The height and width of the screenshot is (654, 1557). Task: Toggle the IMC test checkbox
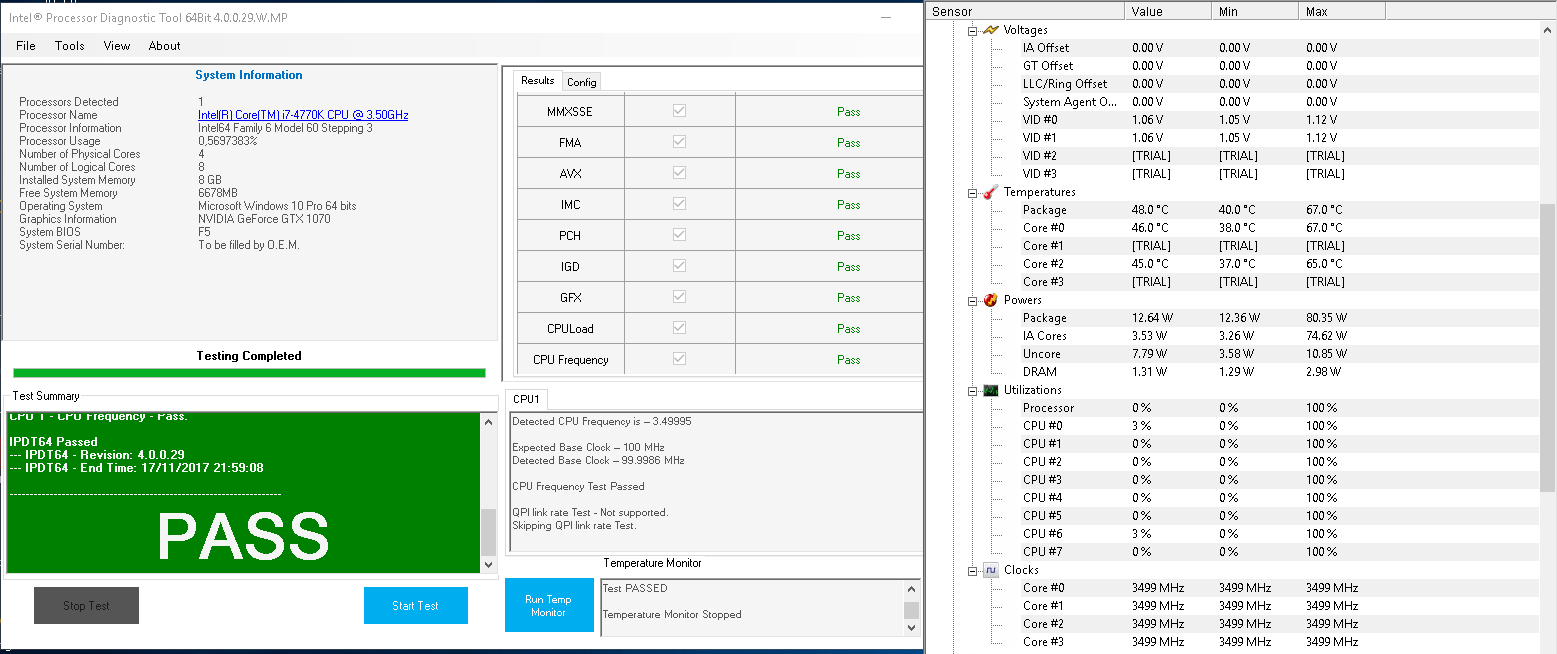(x=680, y=204)
